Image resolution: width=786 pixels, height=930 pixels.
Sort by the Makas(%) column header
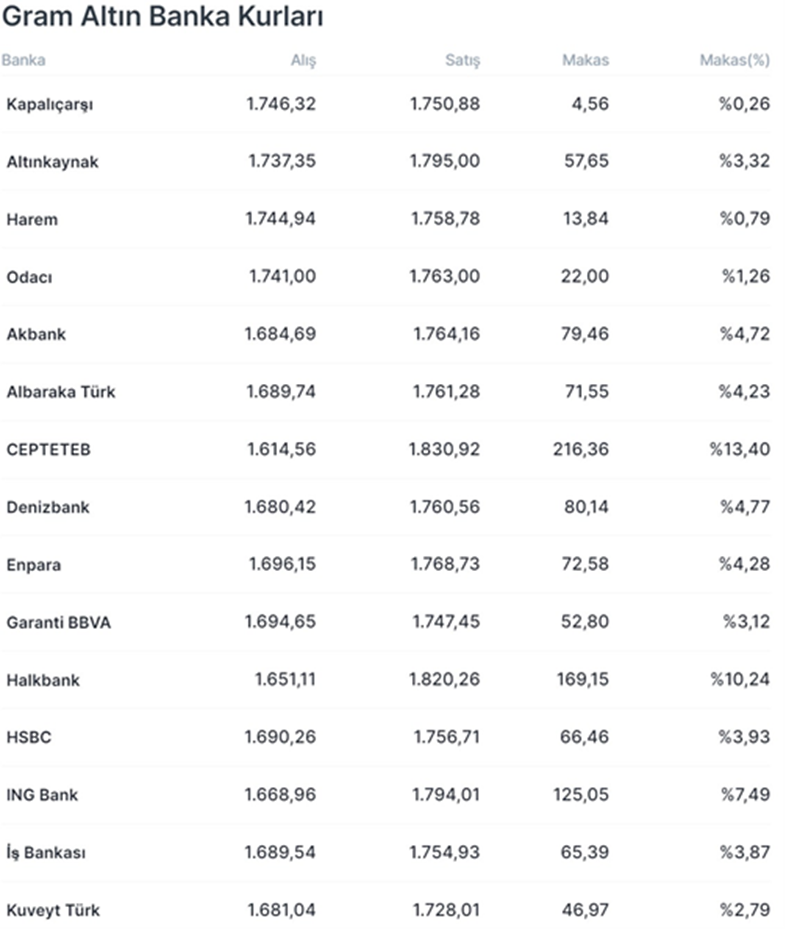click(x=734, y=60)
